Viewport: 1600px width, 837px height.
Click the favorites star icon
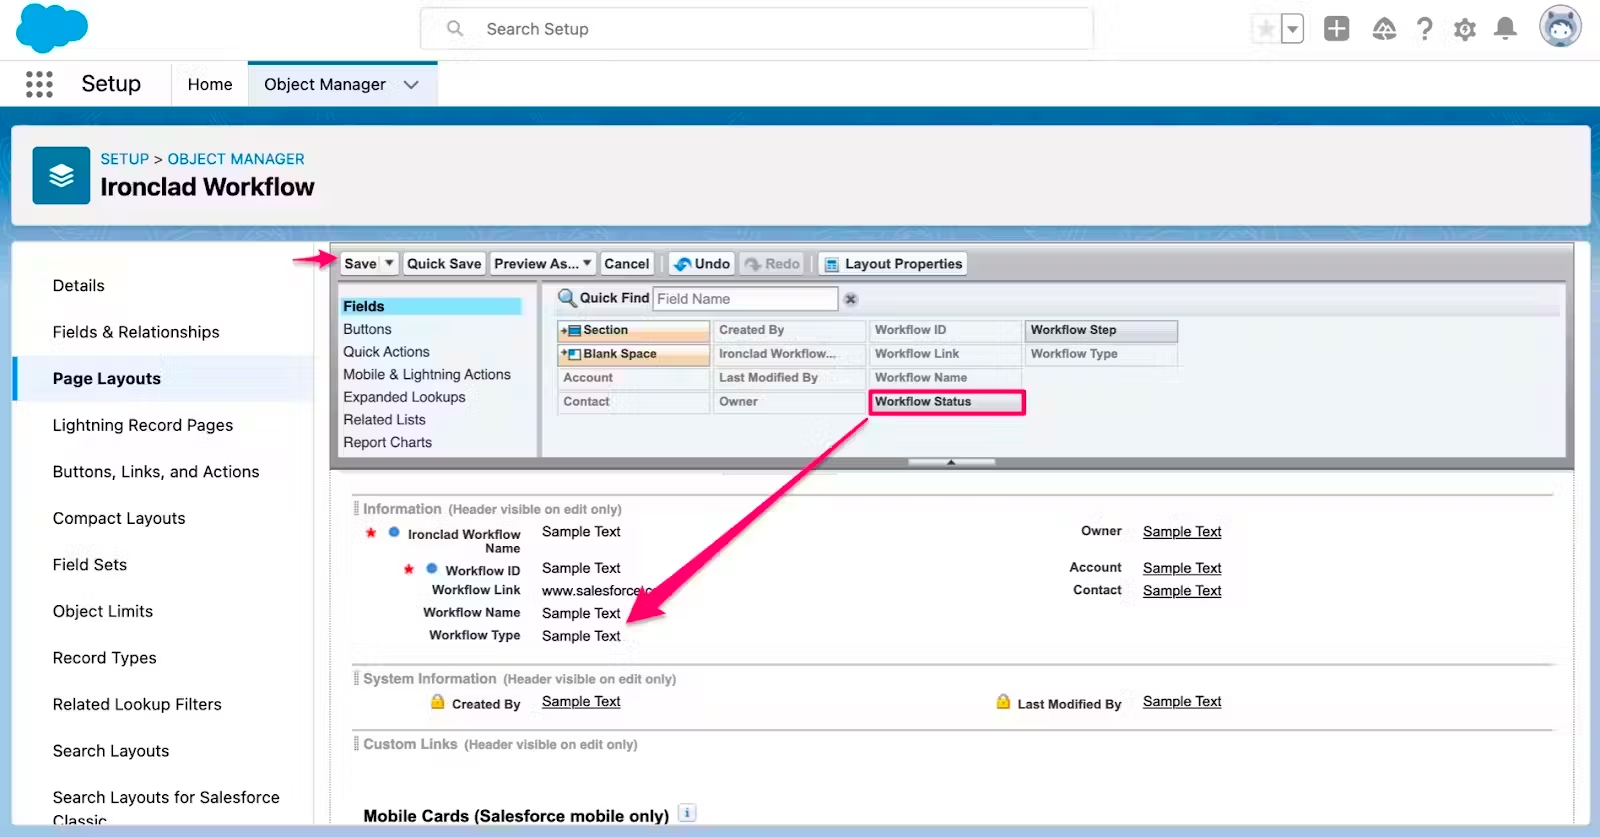pos(1266,29)
